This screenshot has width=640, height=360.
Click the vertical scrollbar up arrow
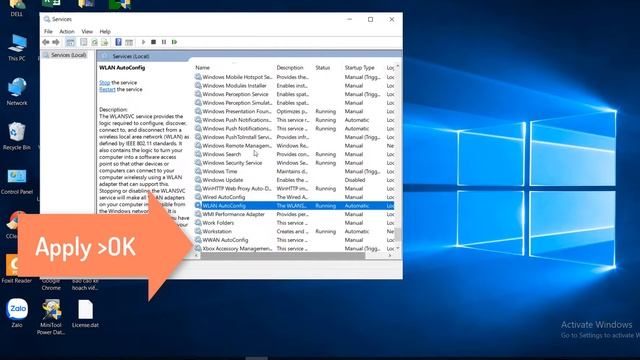click(x=398, y=67)
